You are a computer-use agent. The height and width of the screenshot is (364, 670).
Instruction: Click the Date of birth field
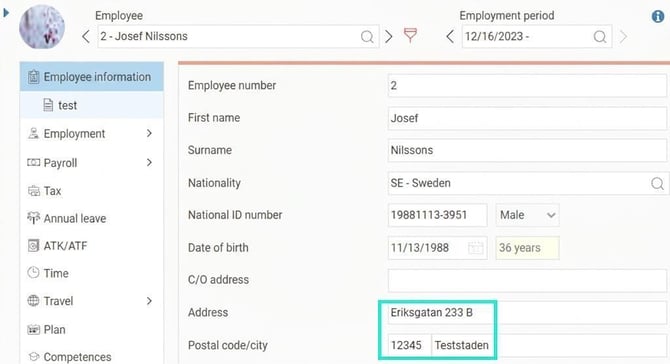coord(438,248)
